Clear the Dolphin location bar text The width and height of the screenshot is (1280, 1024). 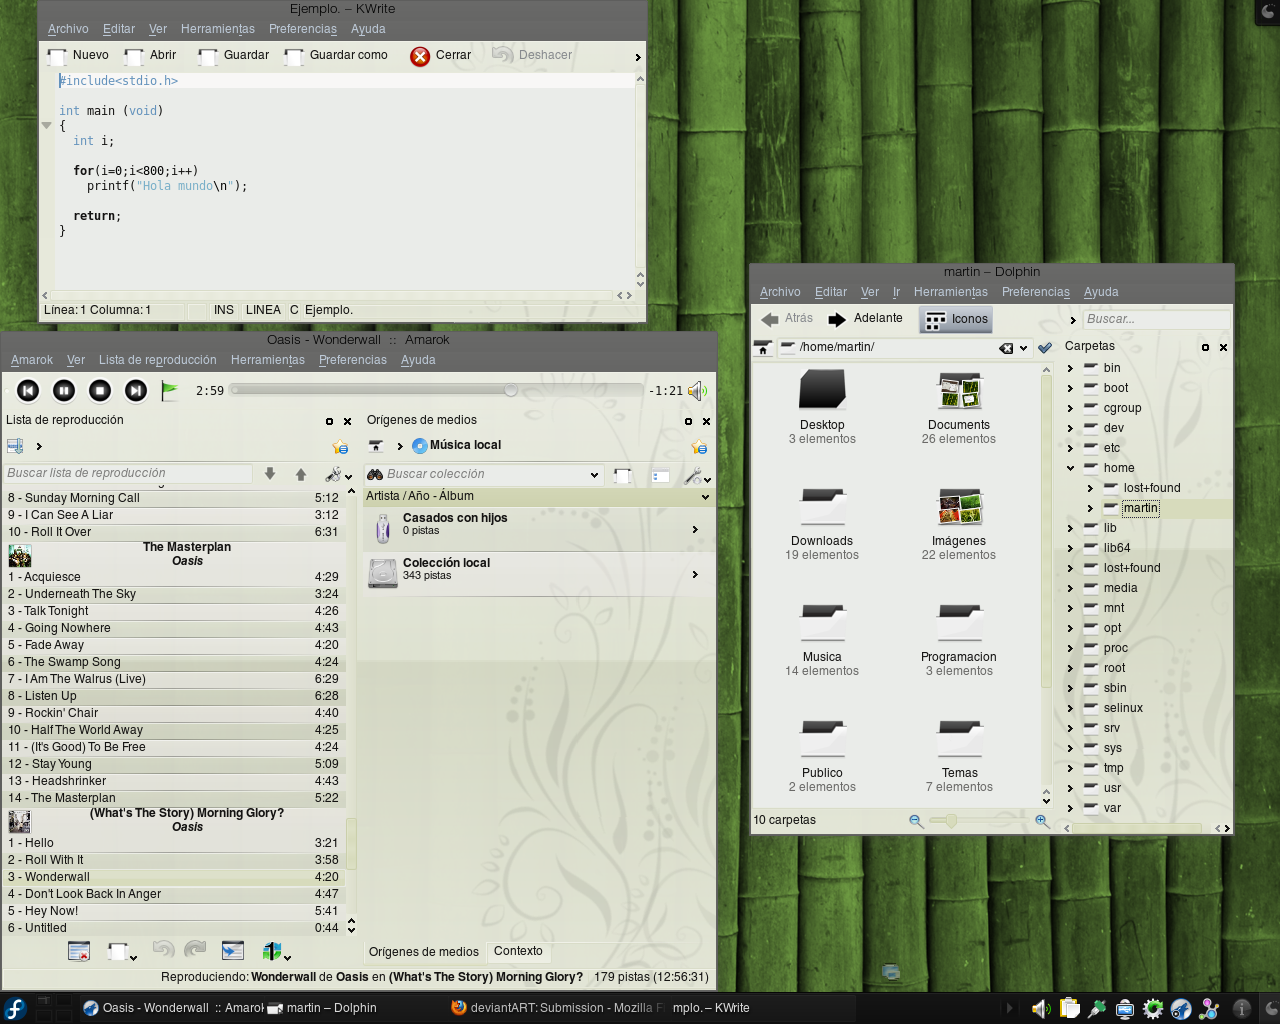[1006, 348]
